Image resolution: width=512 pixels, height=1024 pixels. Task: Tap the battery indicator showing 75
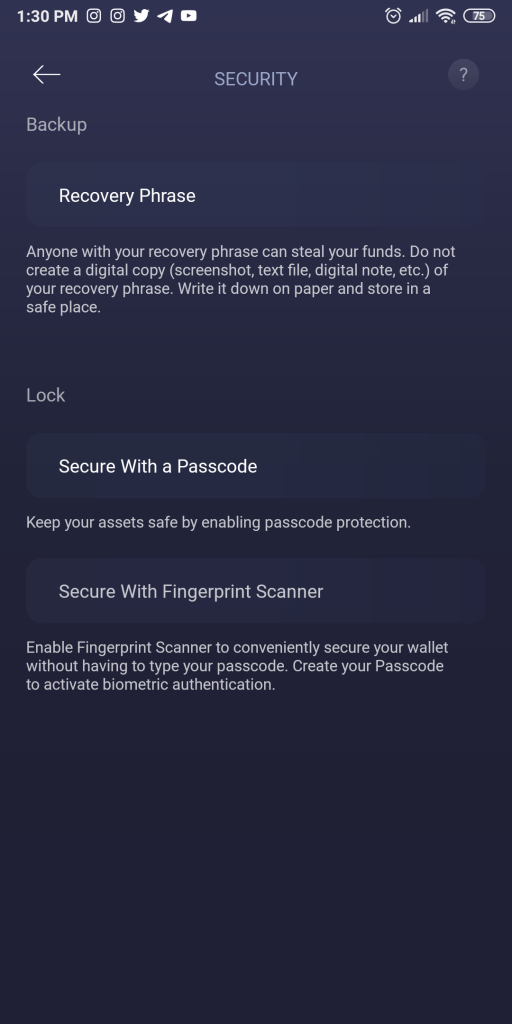coord(479,16)
